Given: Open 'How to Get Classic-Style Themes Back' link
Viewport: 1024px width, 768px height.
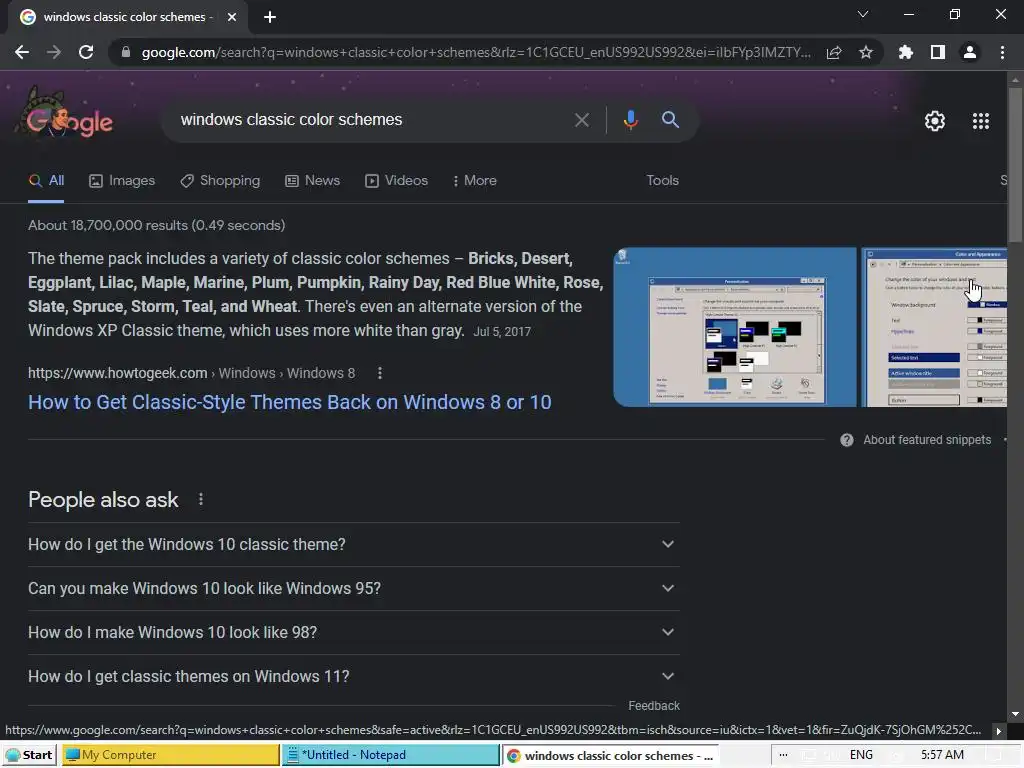Looking at the screenshot, I should tap(289, 402).
